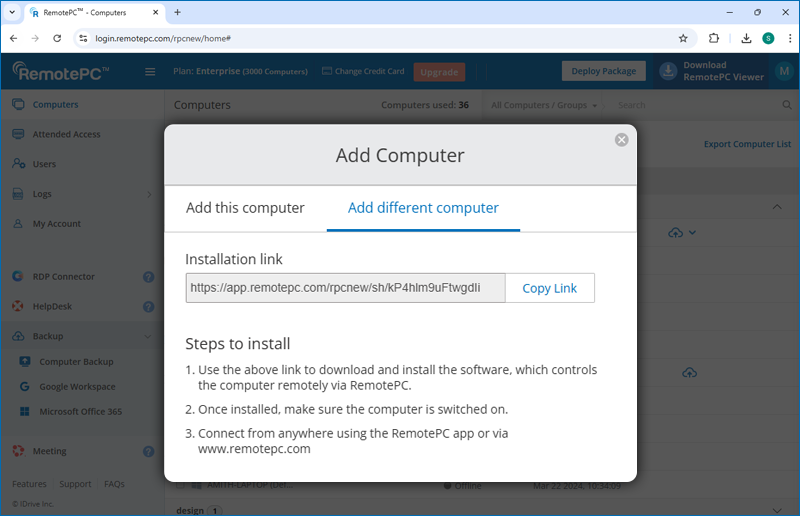Click the search magnifier icon
This screenshot has height=516, width=800.
(787, 105)
